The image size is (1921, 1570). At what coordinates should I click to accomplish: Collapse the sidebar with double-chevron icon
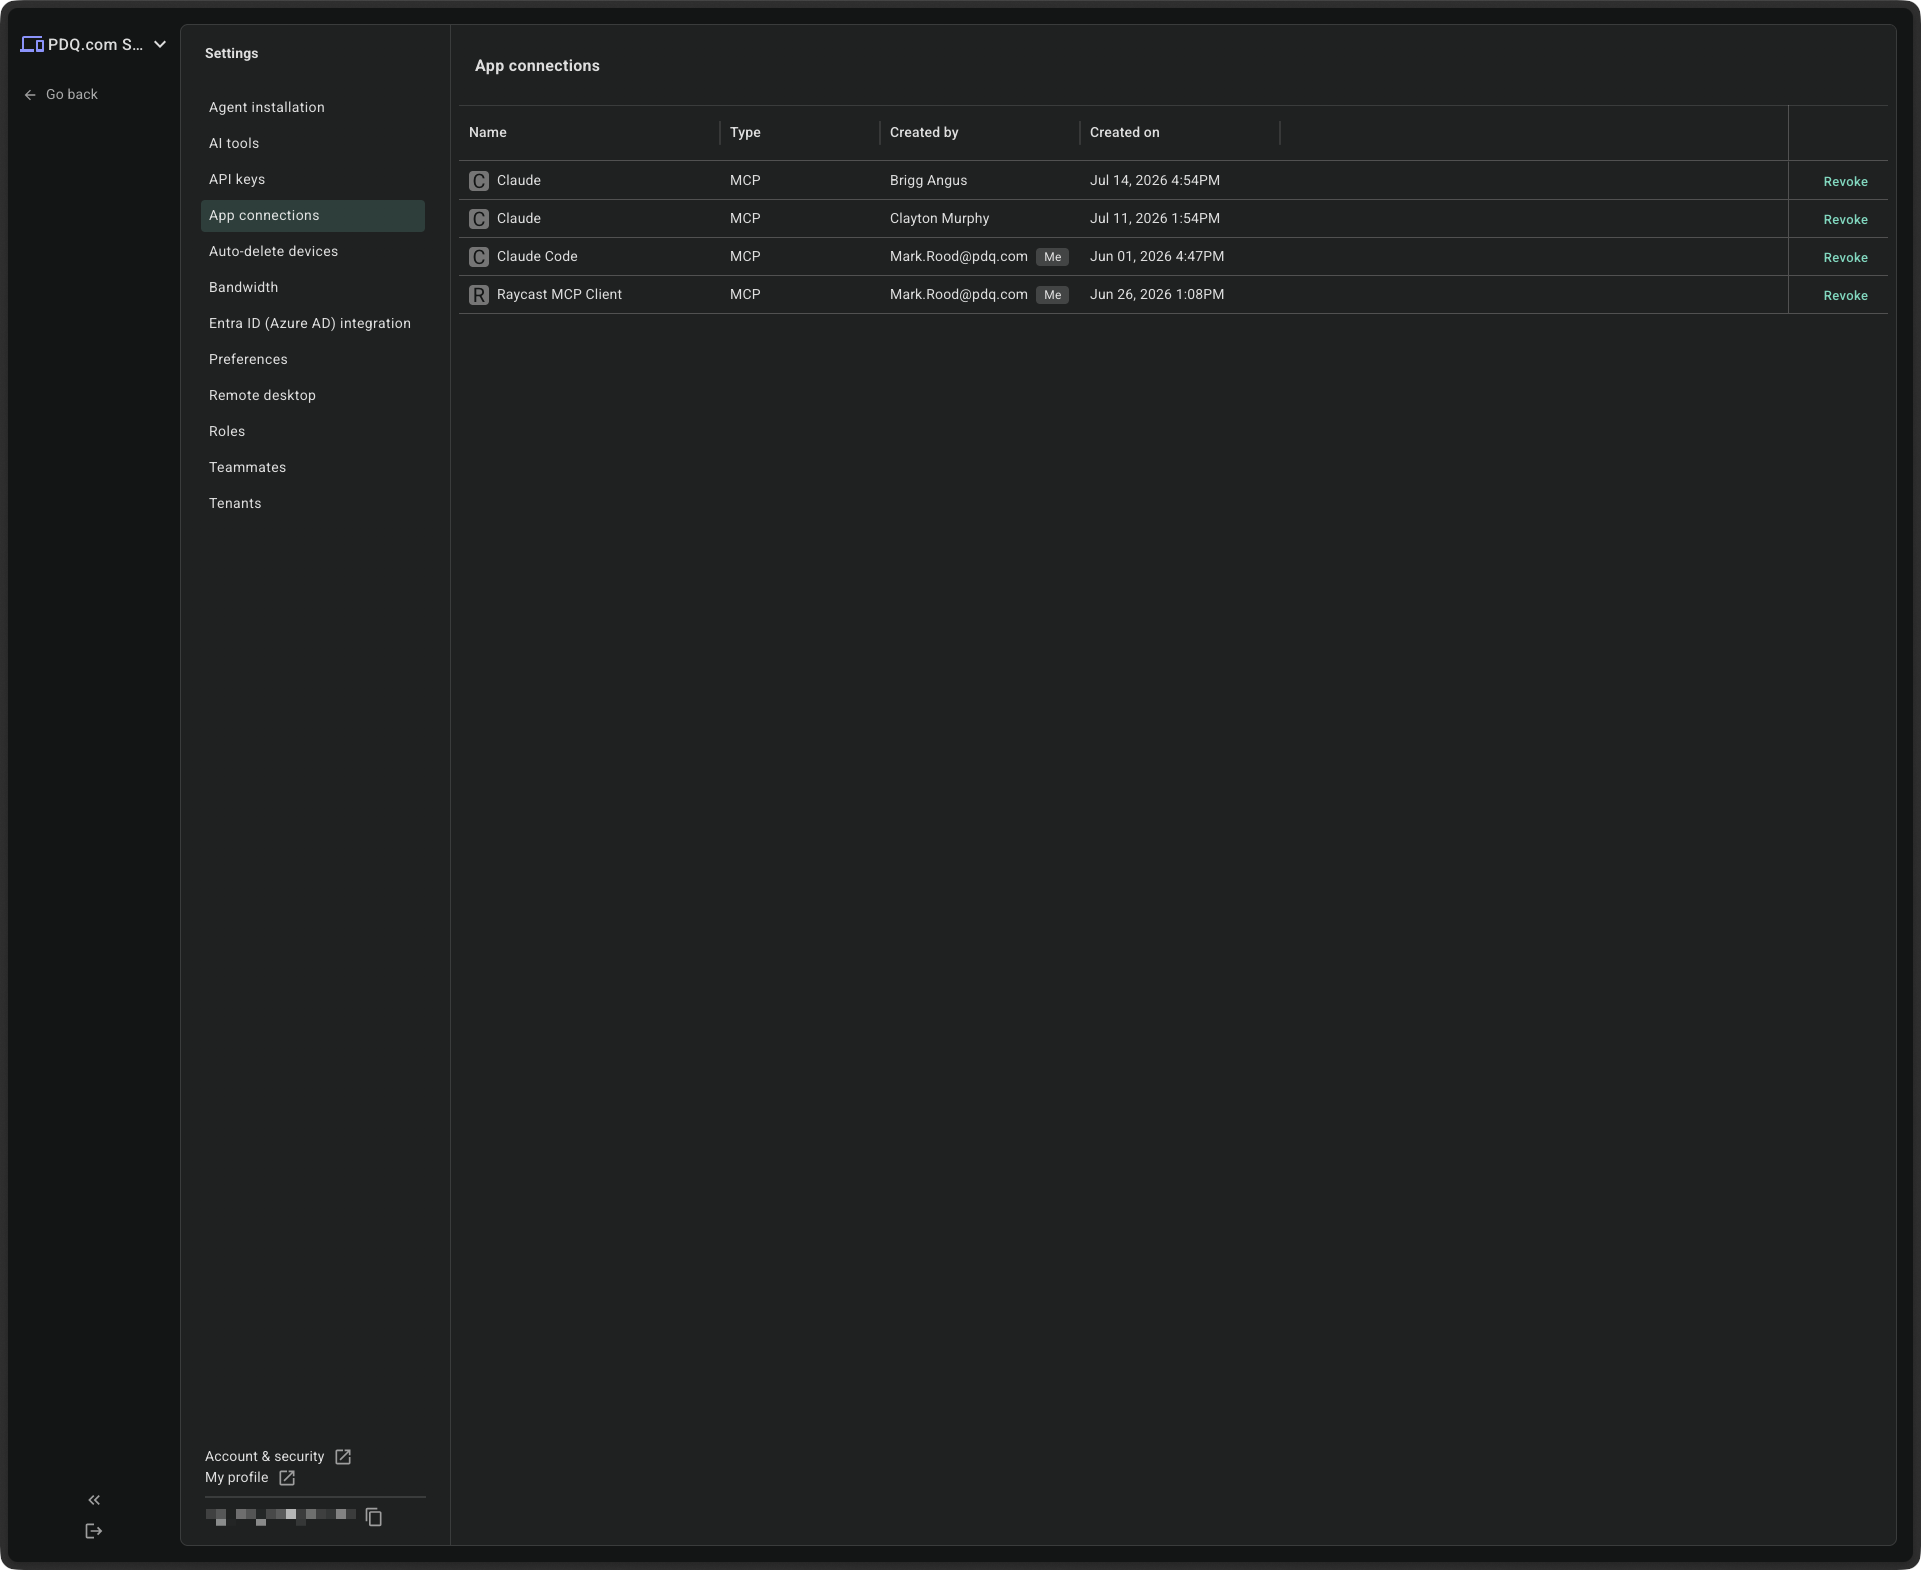tap(94, 1500)
